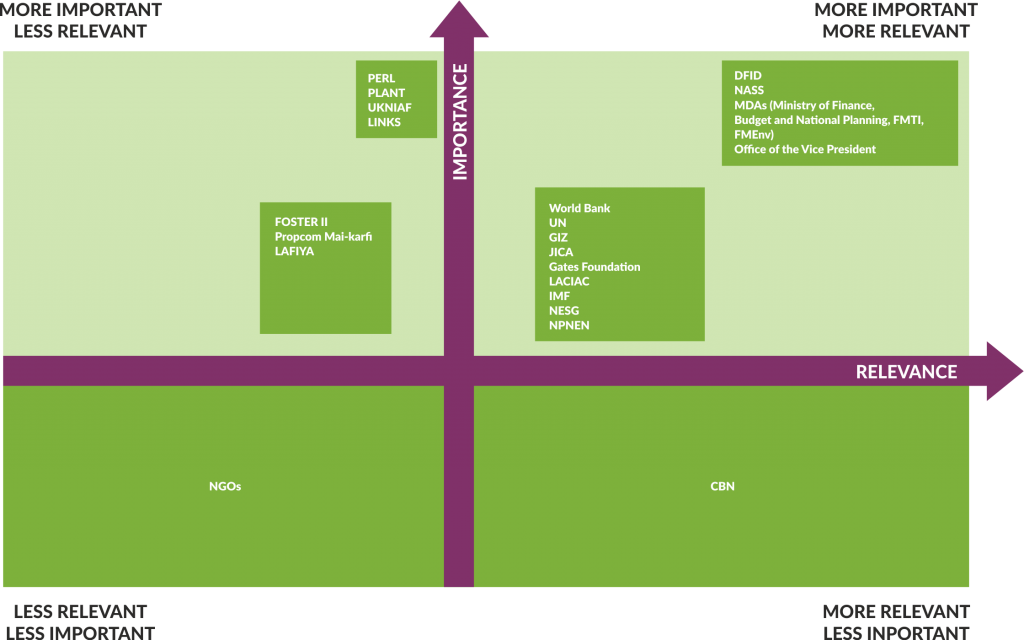Select "Budget and National Planning, FMTI," line
The height and width of the screenshot is (640, 1024).
pyautogui.click(x=829, y=120)
